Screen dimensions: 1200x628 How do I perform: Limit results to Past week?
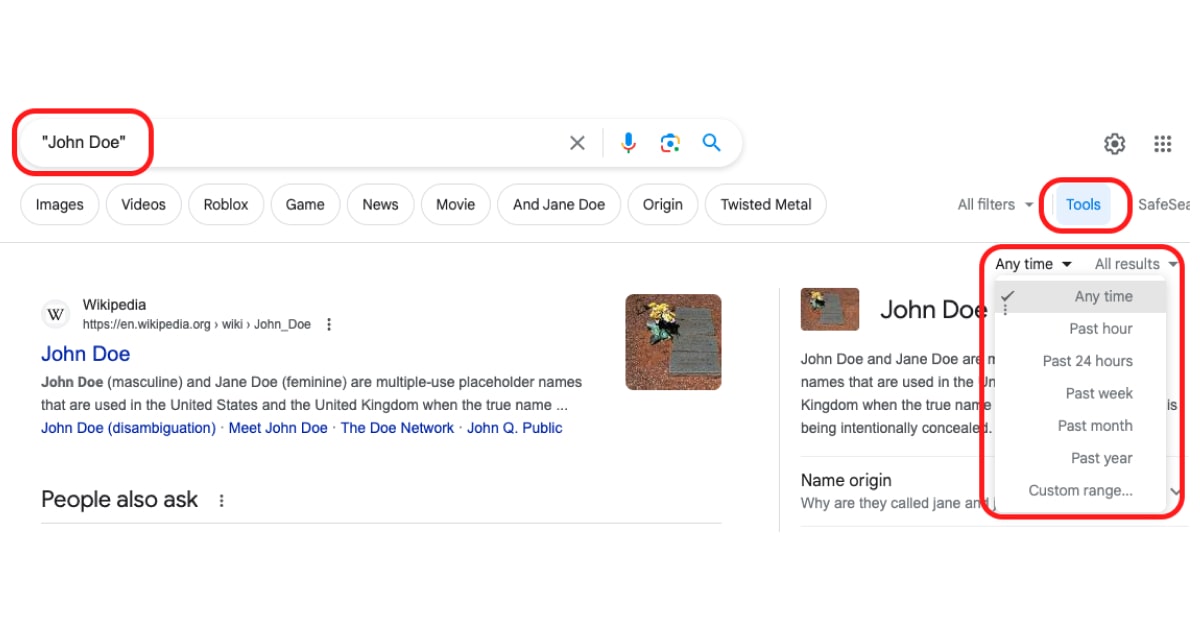(1081, 393)
